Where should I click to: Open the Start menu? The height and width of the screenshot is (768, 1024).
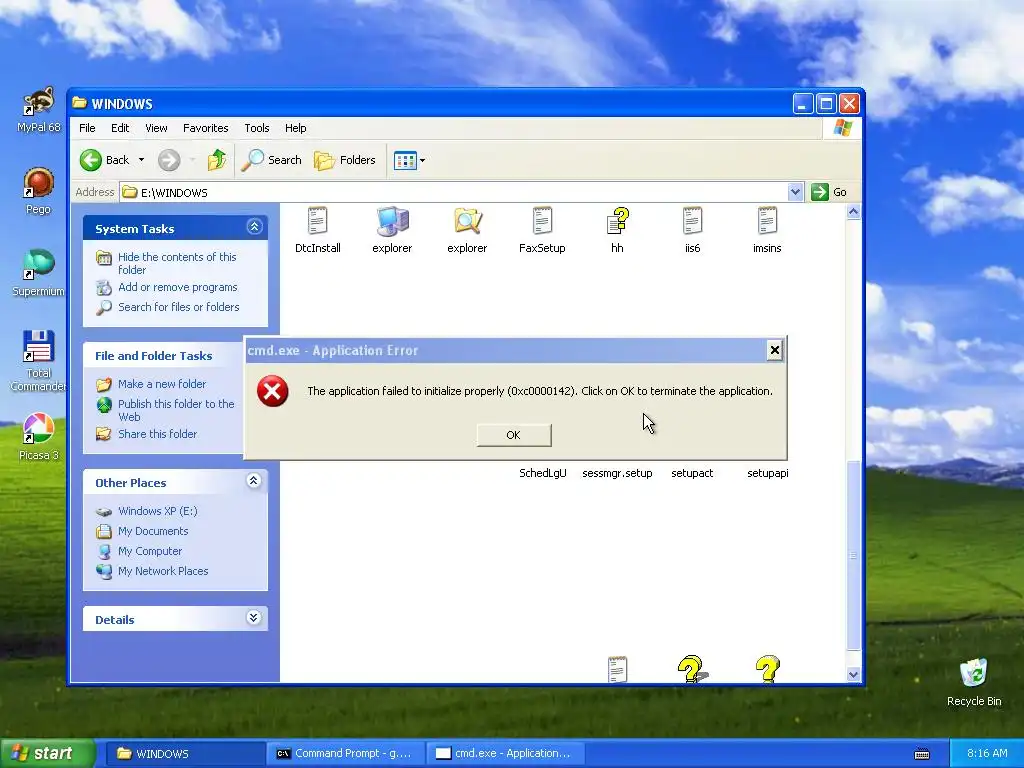(47, 753)
